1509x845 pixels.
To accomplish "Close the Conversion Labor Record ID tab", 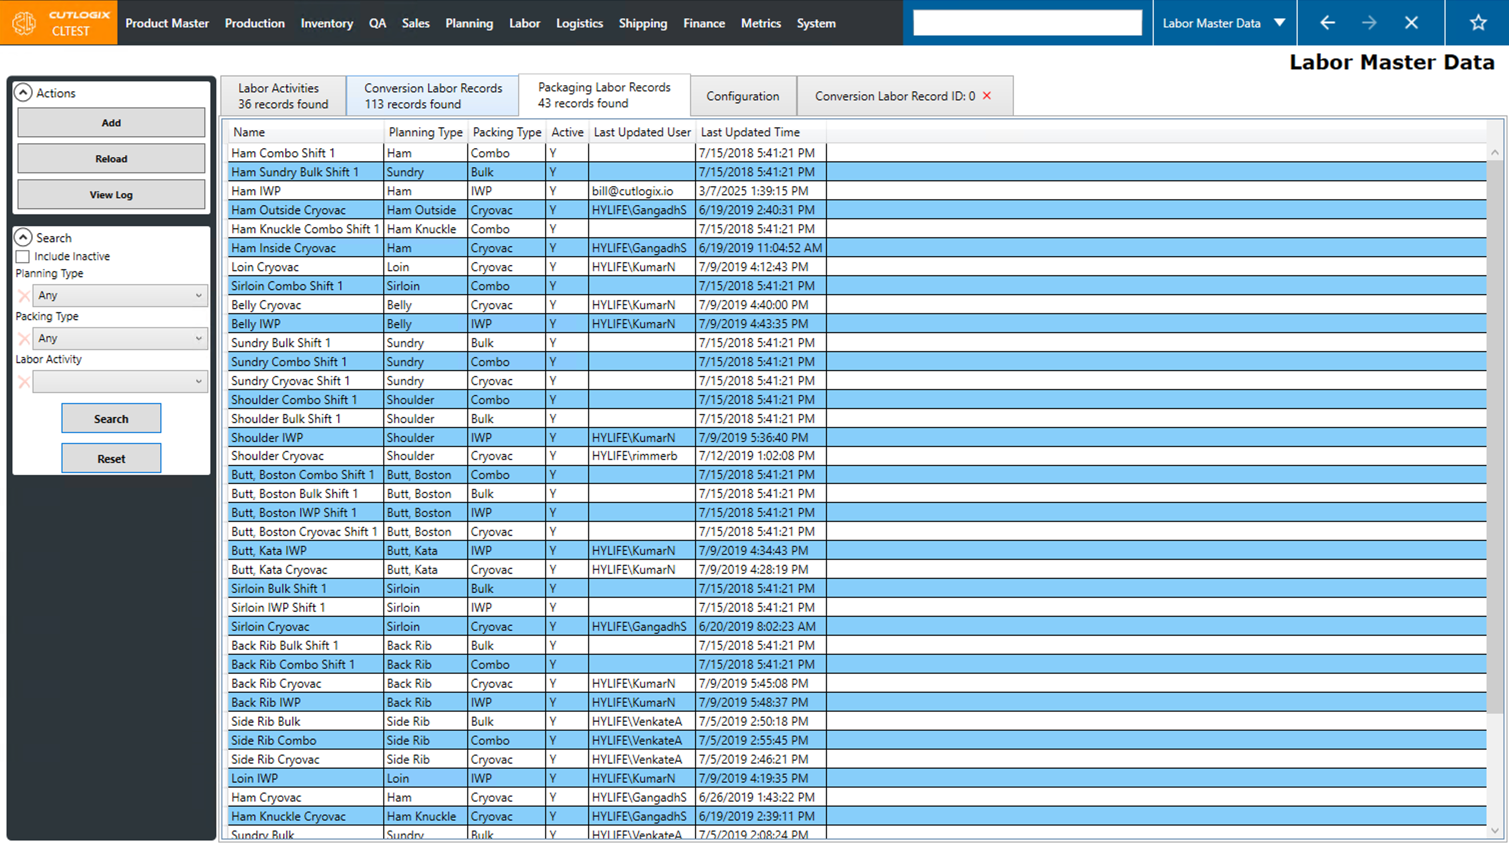I will click(x=987, y=96).
